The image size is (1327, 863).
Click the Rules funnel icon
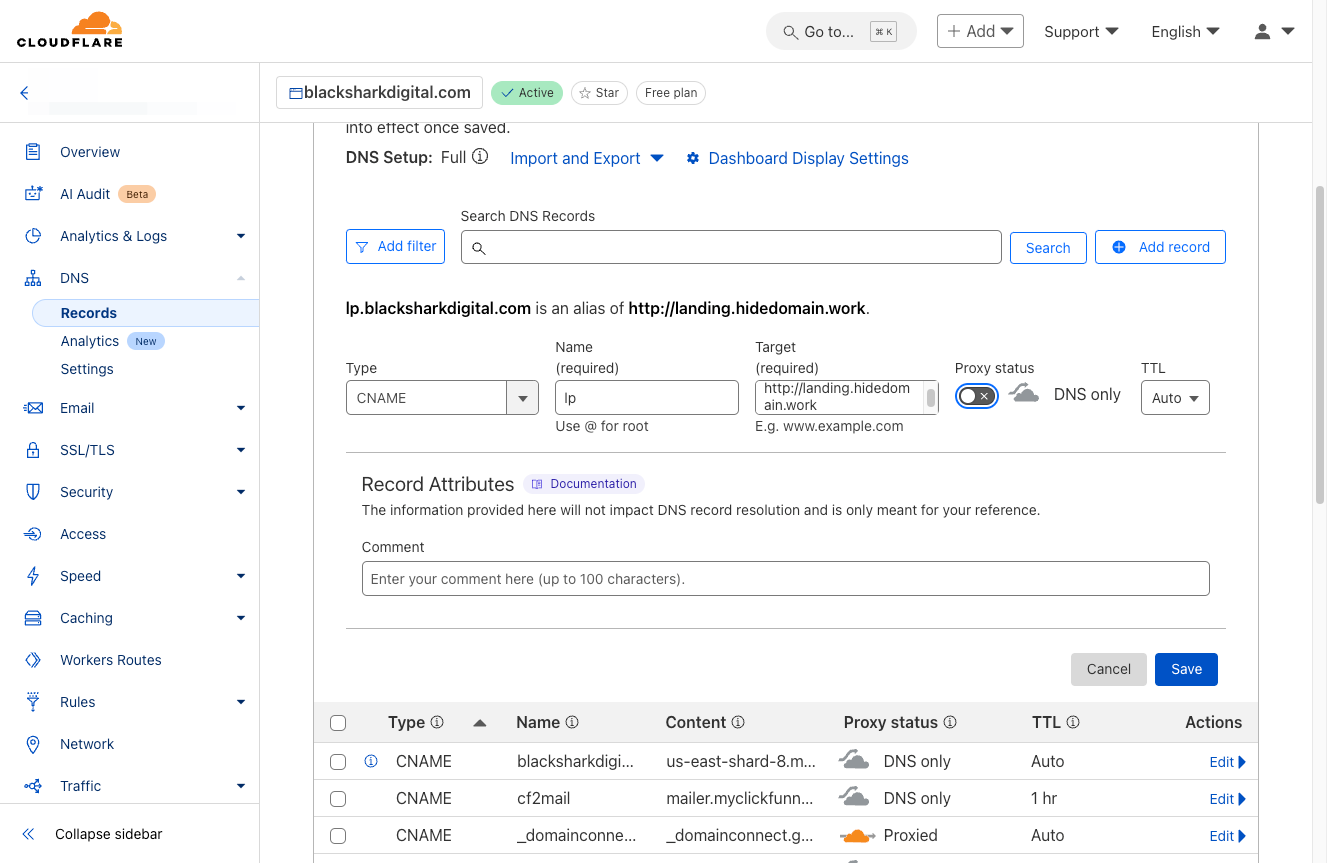(33, 702)
